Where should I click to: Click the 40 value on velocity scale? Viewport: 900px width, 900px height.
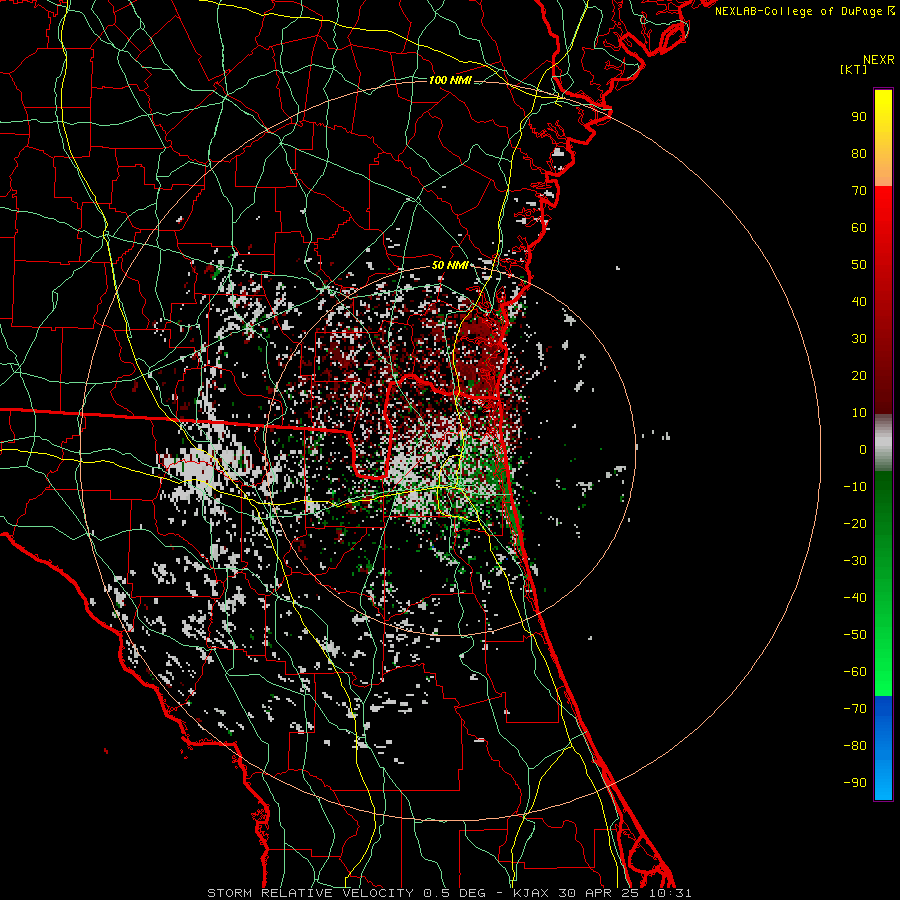click(859, 302)
